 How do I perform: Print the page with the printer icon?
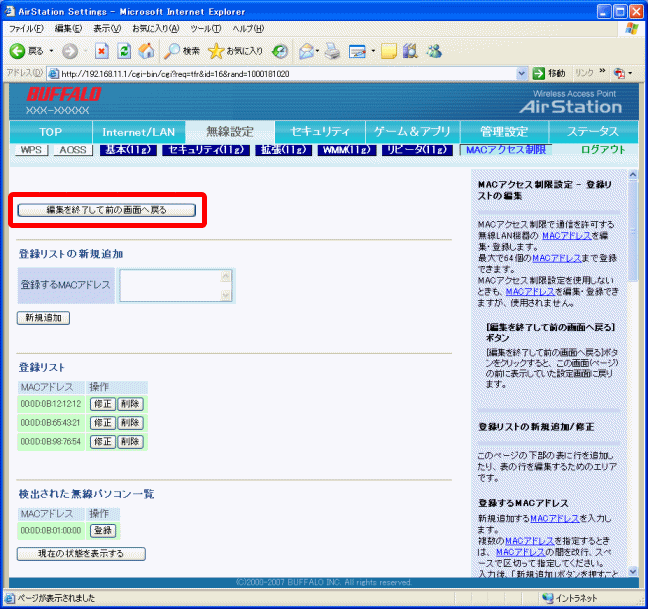(332, 51)
